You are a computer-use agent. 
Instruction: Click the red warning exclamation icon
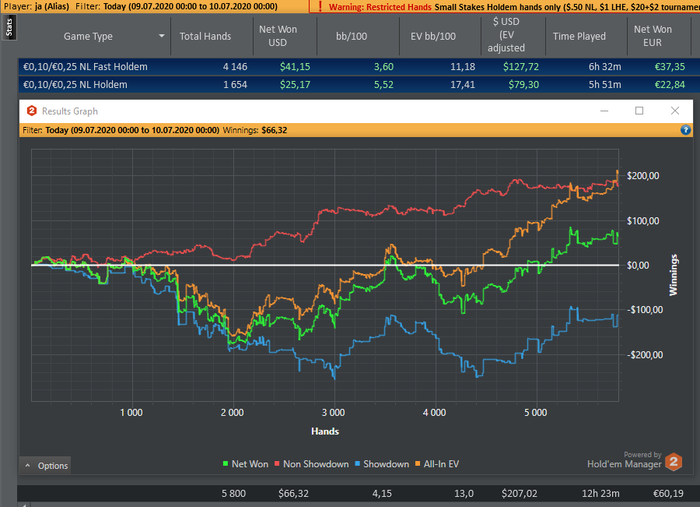coord(320,6)
